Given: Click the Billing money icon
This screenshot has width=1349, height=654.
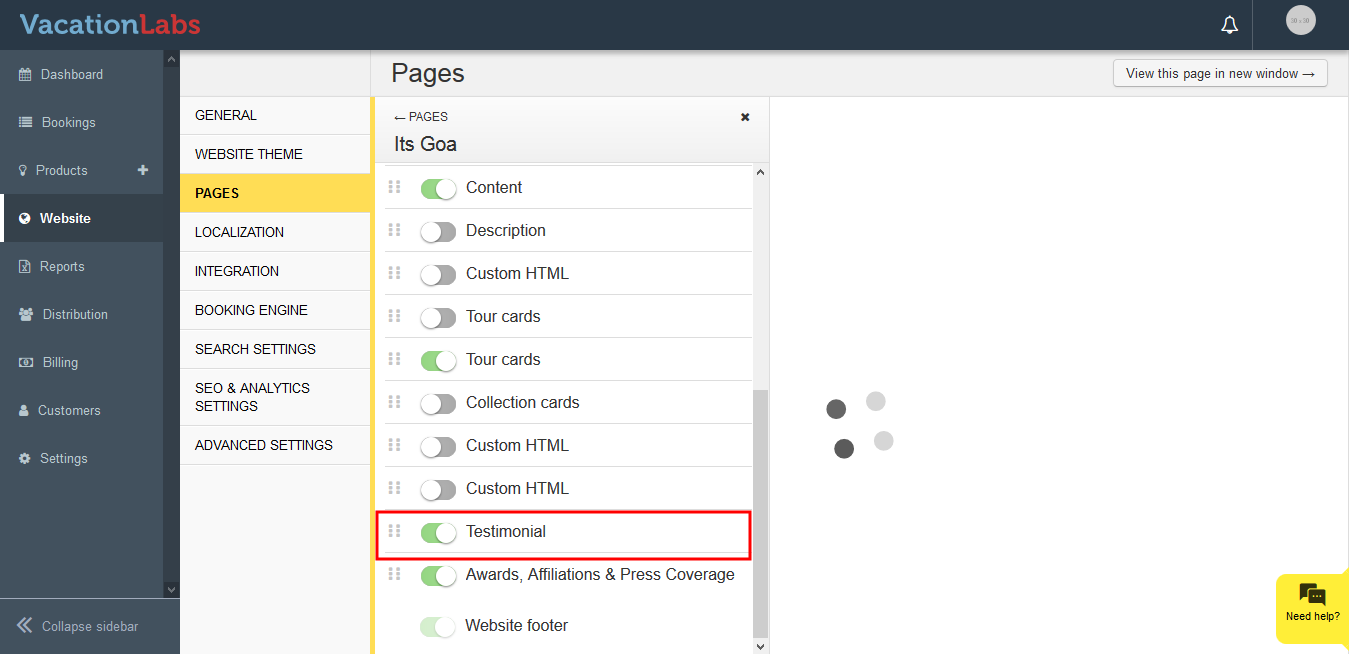Looking at the screenshot, I should [25, 363].
